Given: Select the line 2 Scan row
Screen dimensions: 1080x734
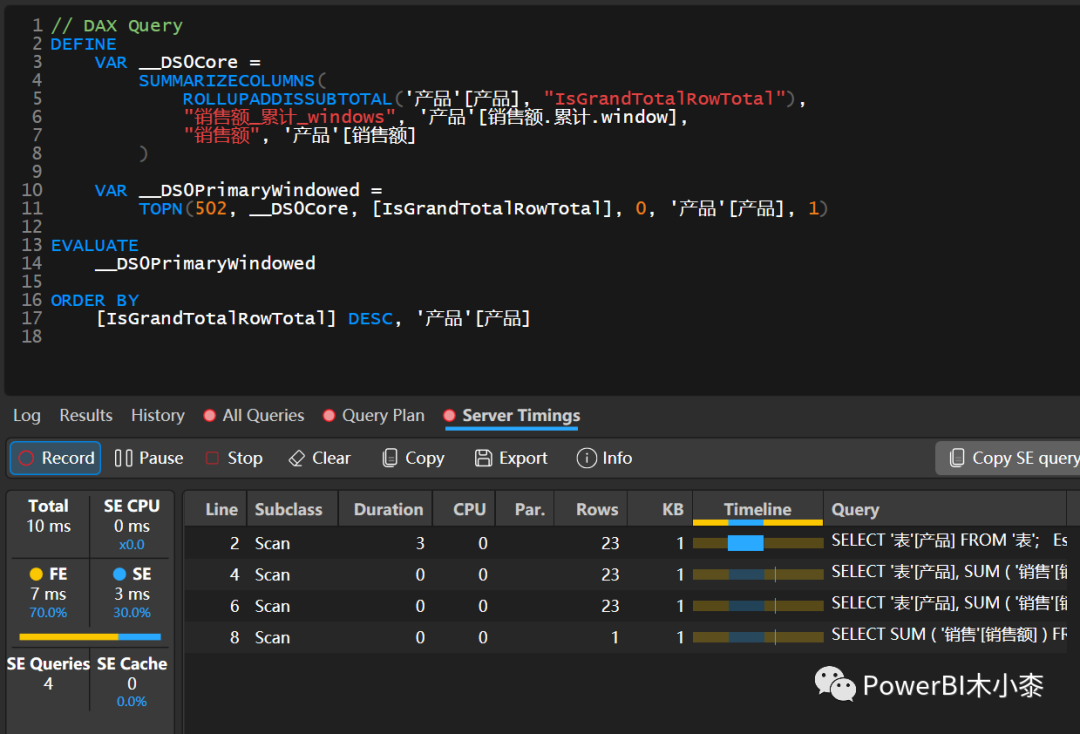Looking at the screenshot, I should pyautogui.click(x=625, y=543).
